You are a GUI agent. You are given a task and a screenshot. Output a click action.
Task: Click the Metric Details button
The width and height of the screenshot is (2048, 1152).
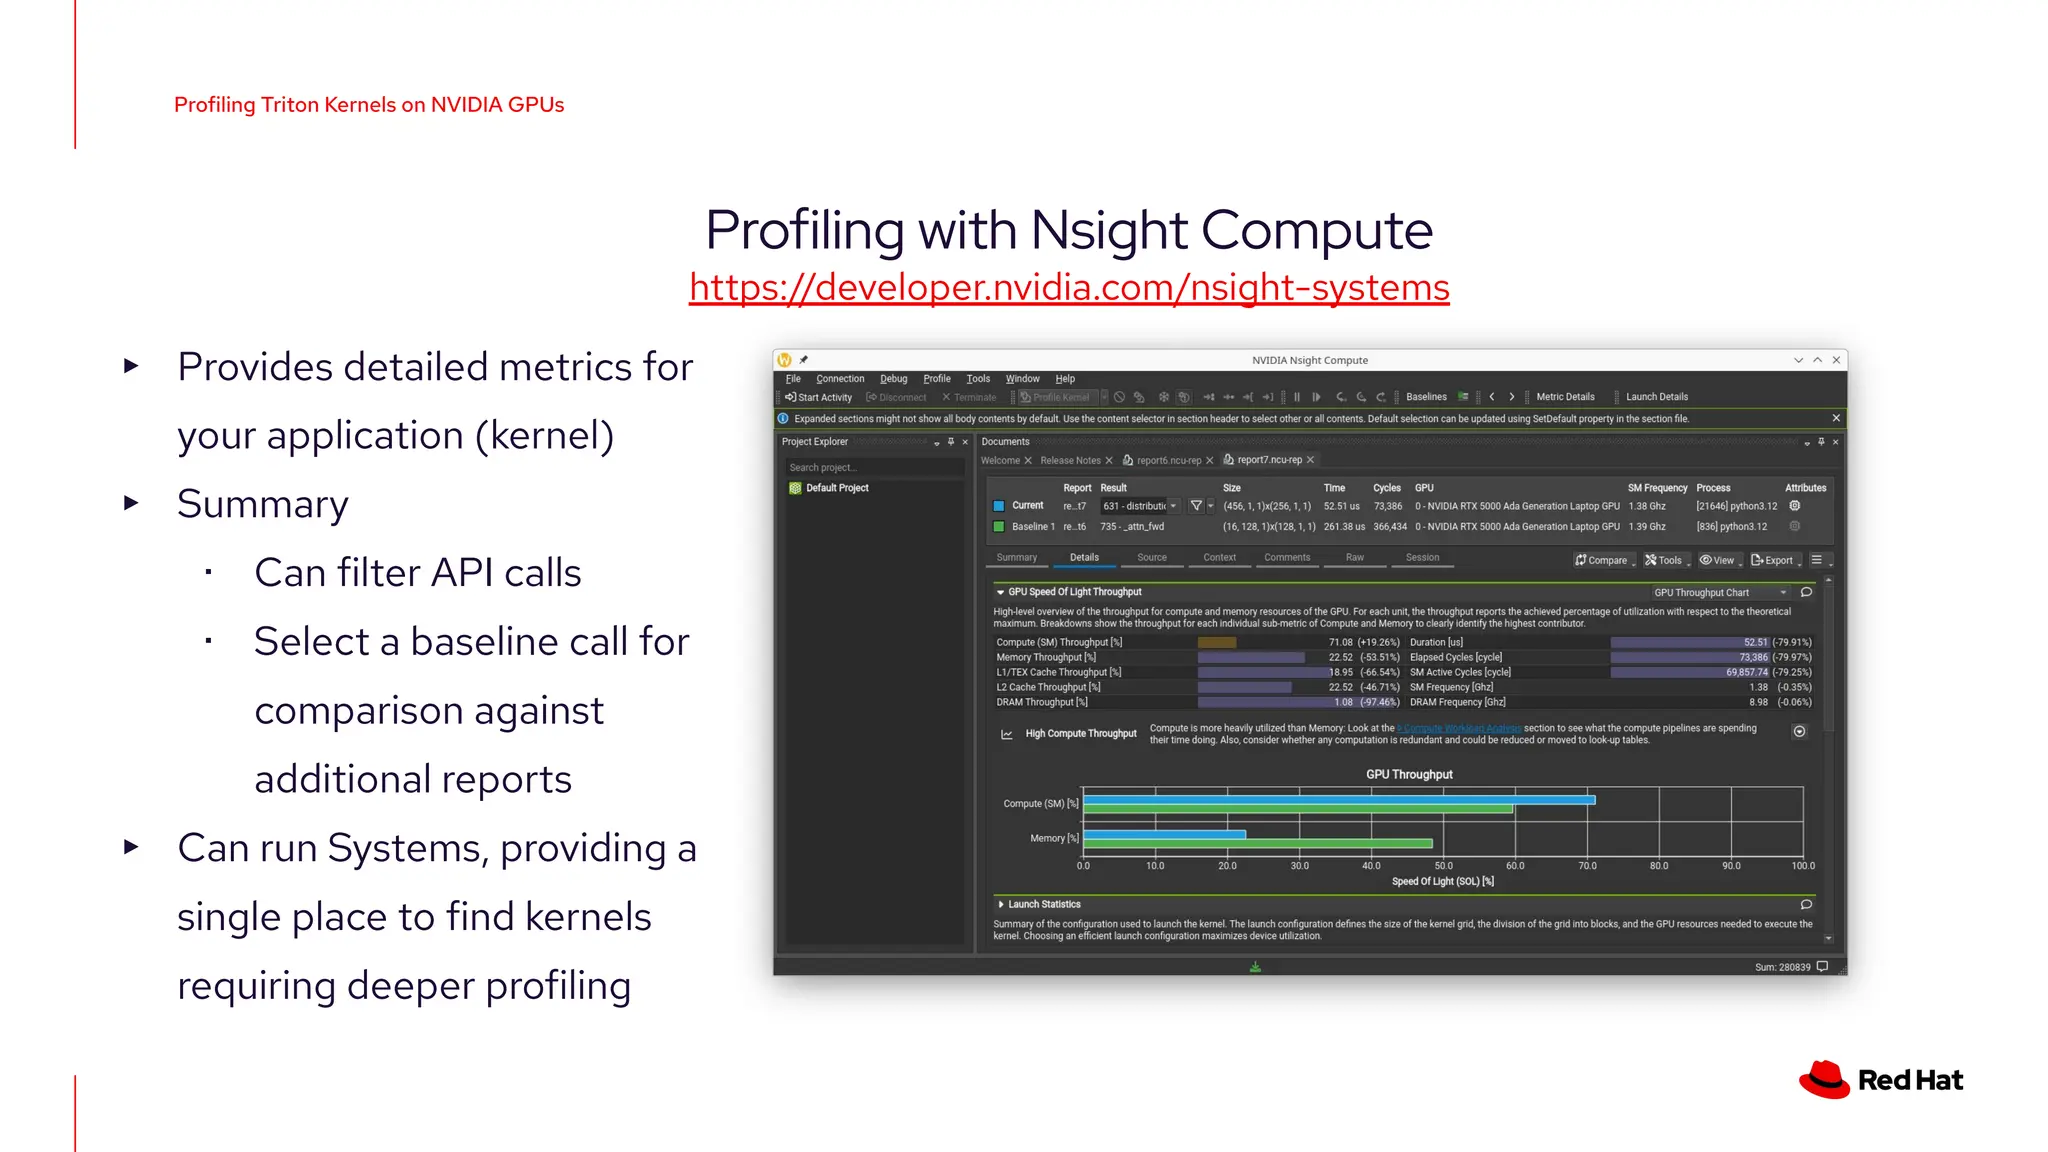coord(1565,397)
